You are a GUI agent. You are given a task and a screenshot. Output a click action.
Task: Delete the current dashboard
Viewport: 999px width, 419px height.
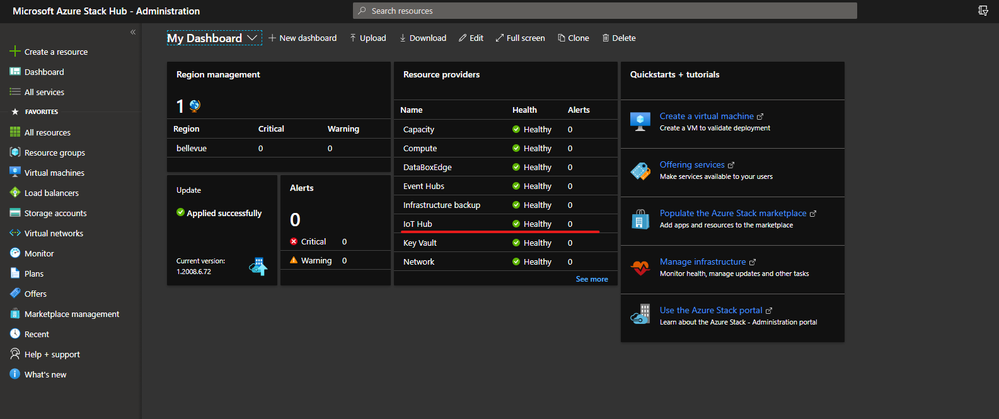pos(619,38)
